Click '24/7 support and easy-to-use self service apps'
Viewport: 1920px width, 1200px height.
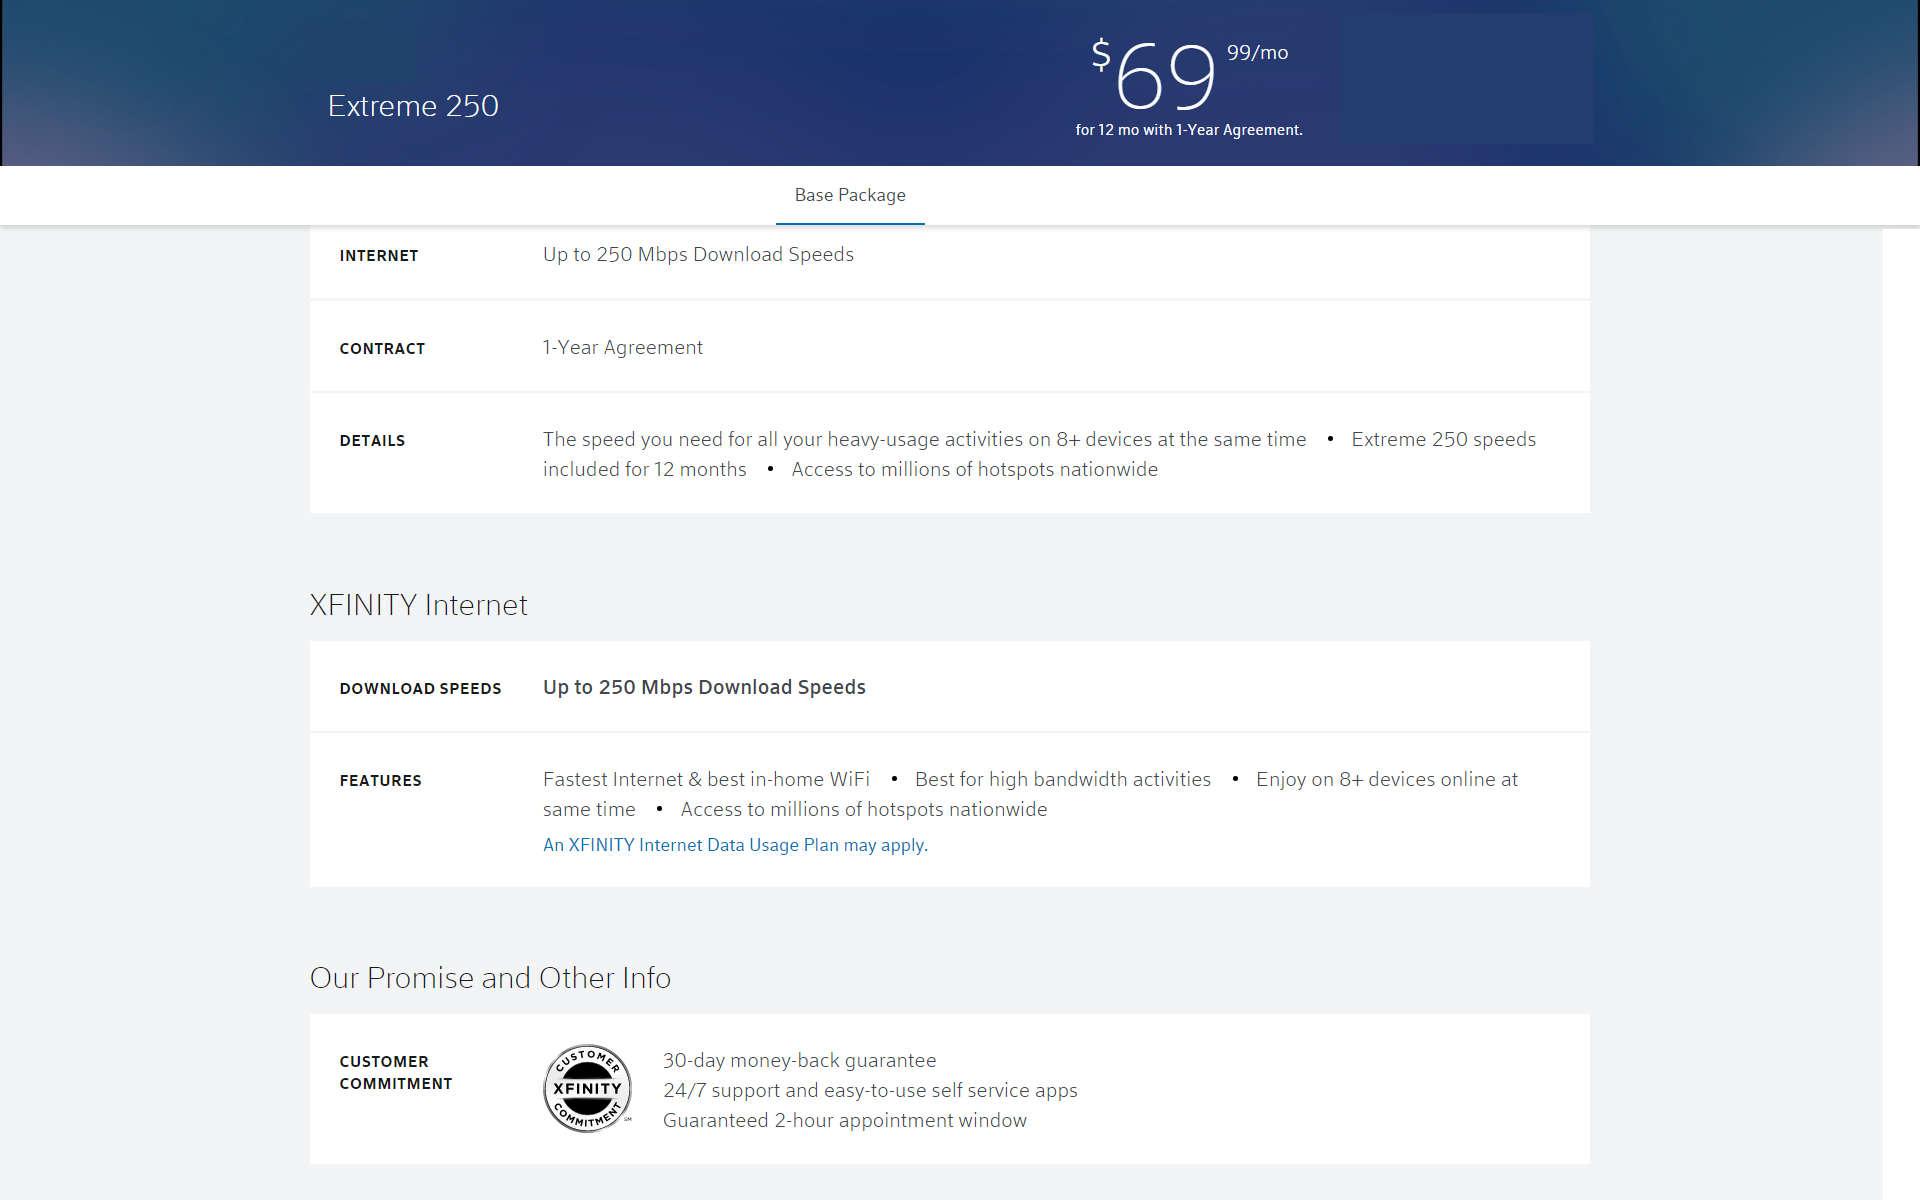pos(870,1091)
